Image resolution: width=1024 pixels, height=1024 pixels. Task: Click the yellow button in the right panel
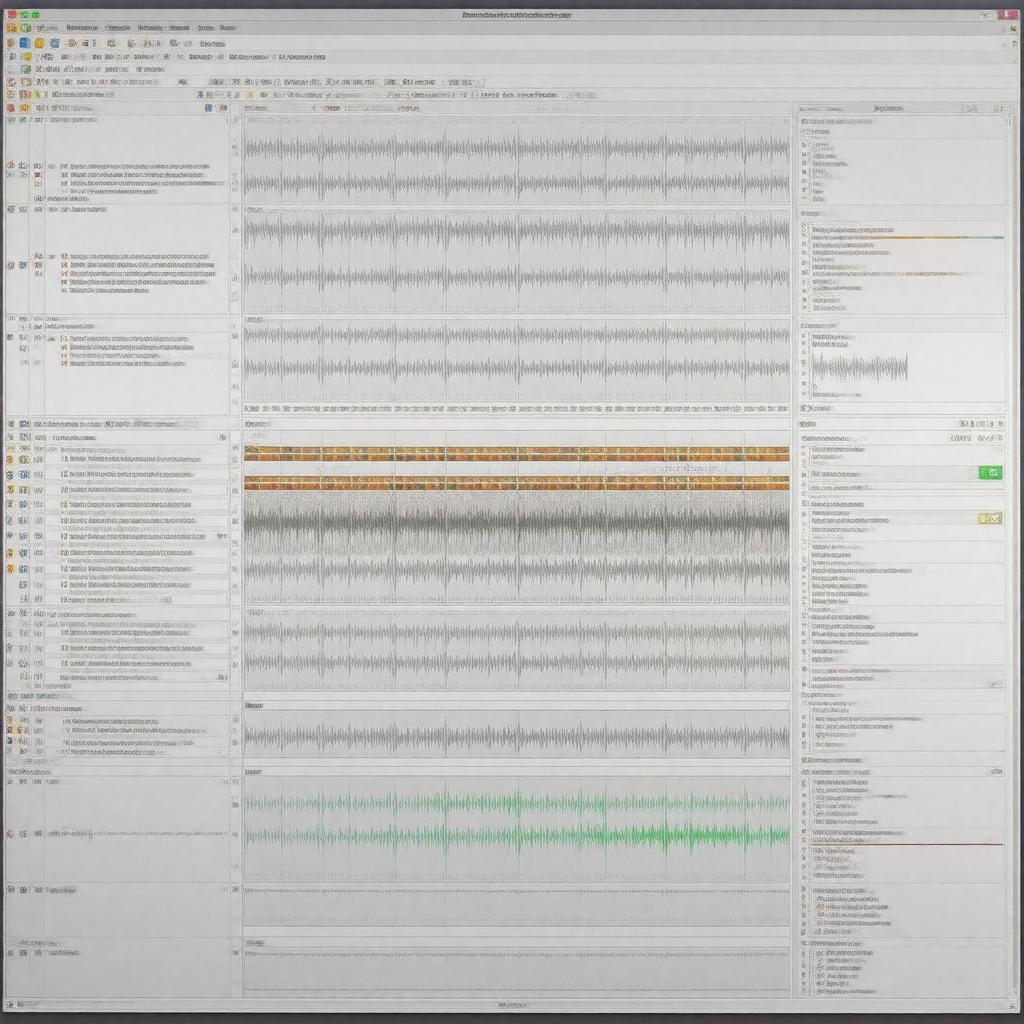point(989,518)
